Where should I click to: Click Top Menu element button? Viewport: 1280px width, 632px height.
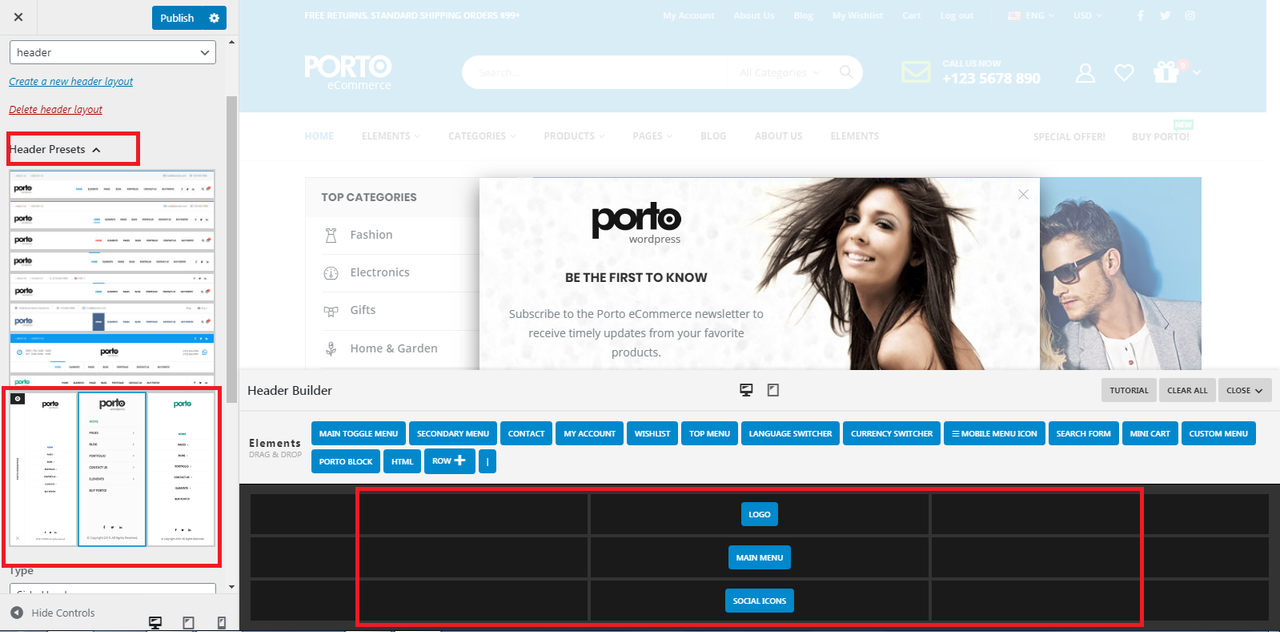(x=710, y=433)
